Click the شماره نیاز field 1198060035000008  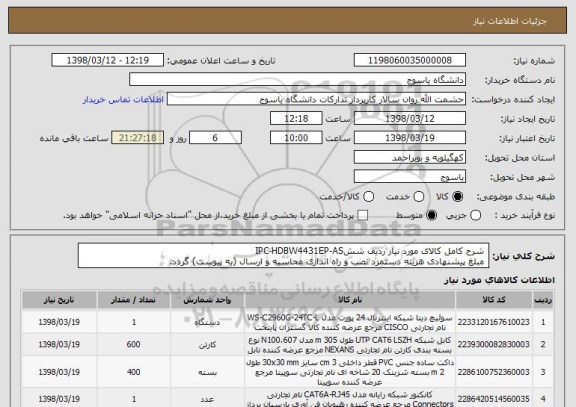[410, 60]
